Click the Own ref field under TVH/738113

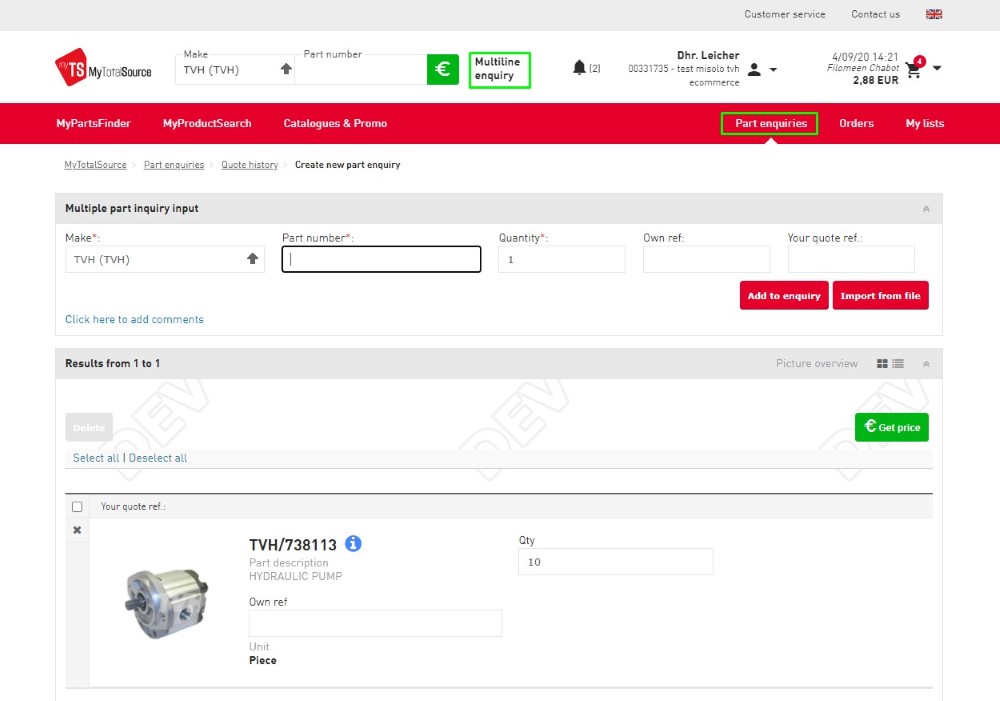click(x=375, y=623)
